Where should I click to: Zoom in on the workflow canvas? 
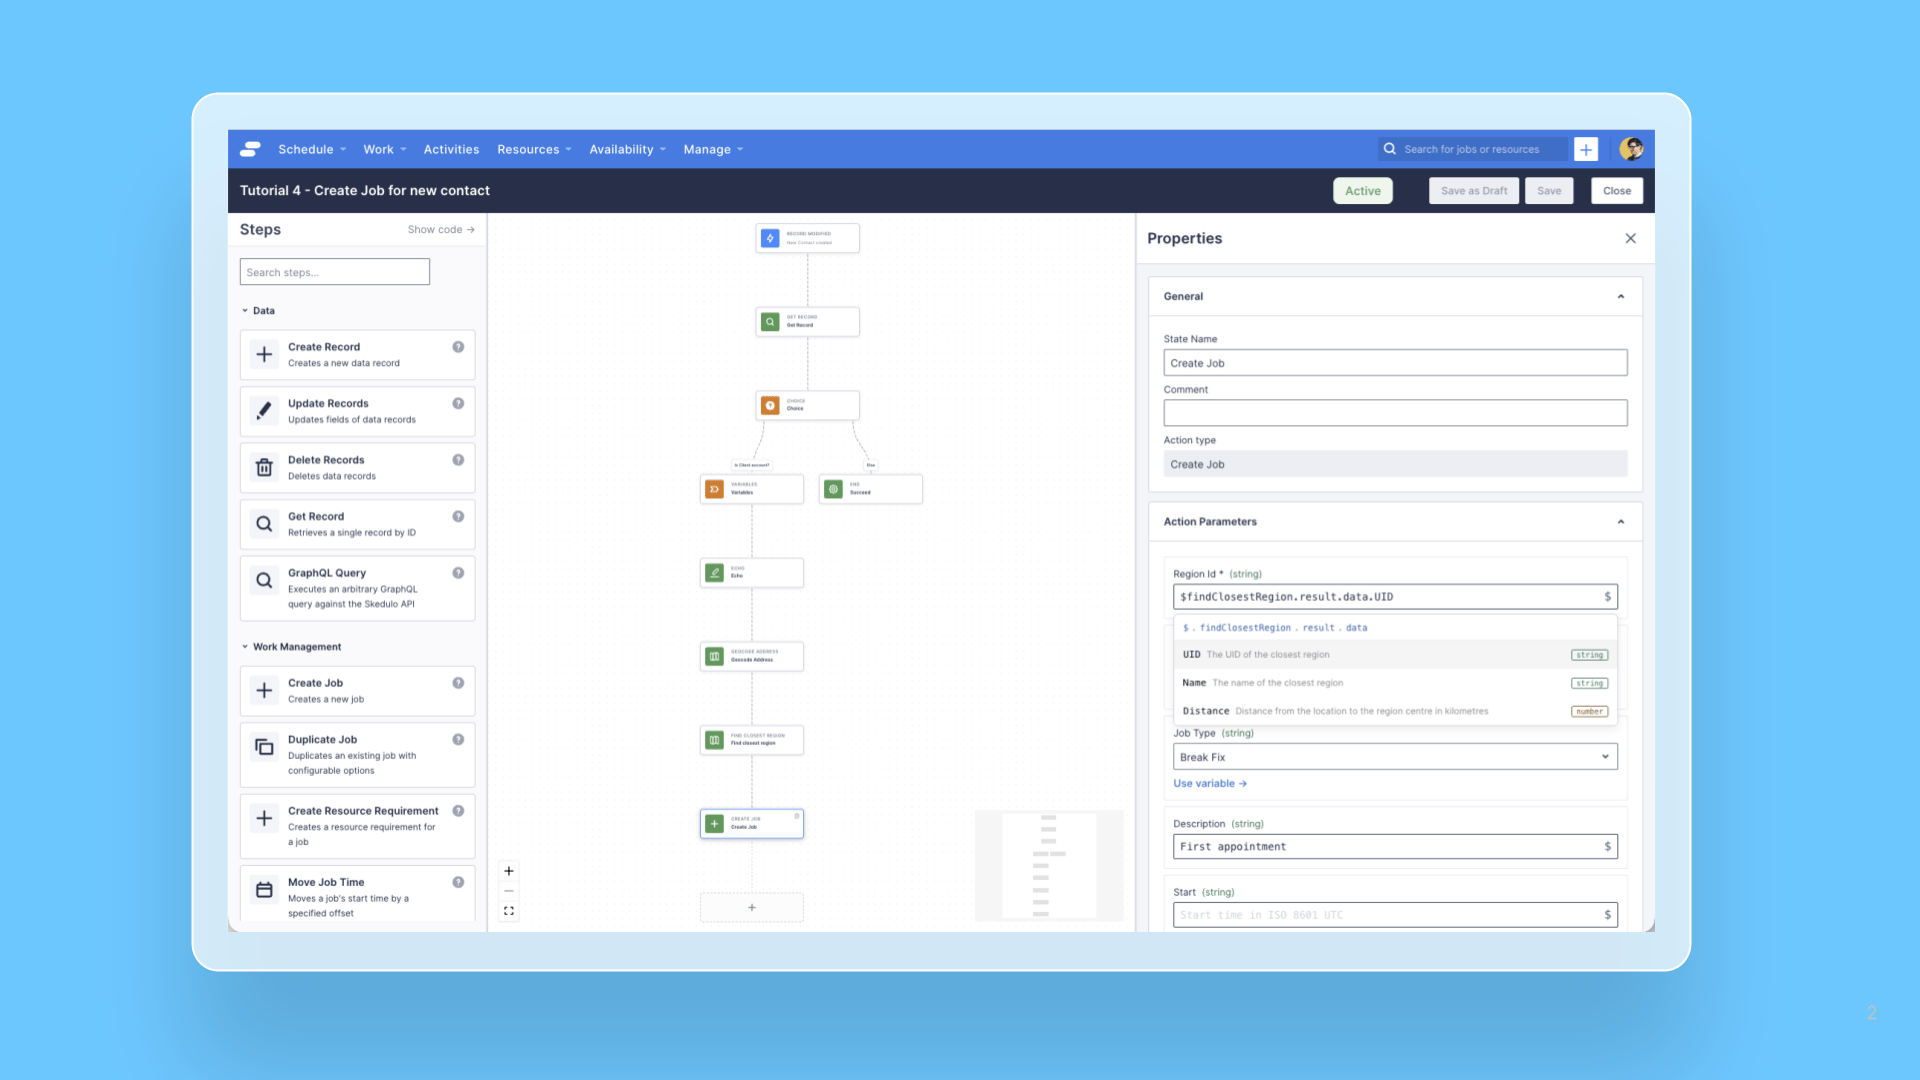pyautogui.click(x=509, y=871)
